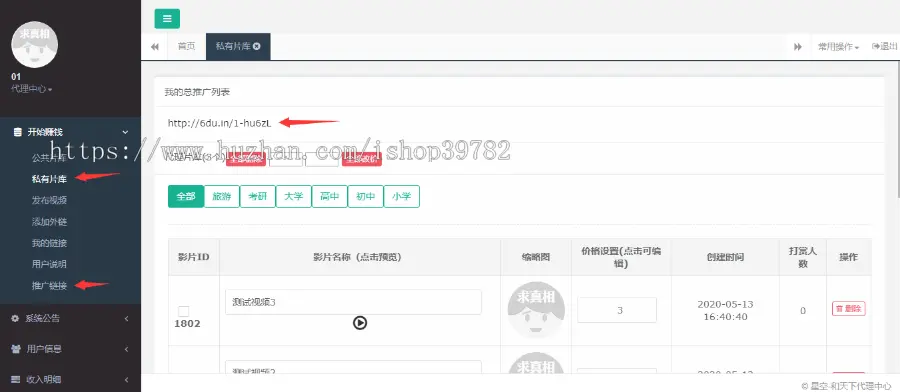Image resolution: width=900 pixels, height=392 pixels.
Task: Select the 私有片库 tab
Action: coord(238,46)
